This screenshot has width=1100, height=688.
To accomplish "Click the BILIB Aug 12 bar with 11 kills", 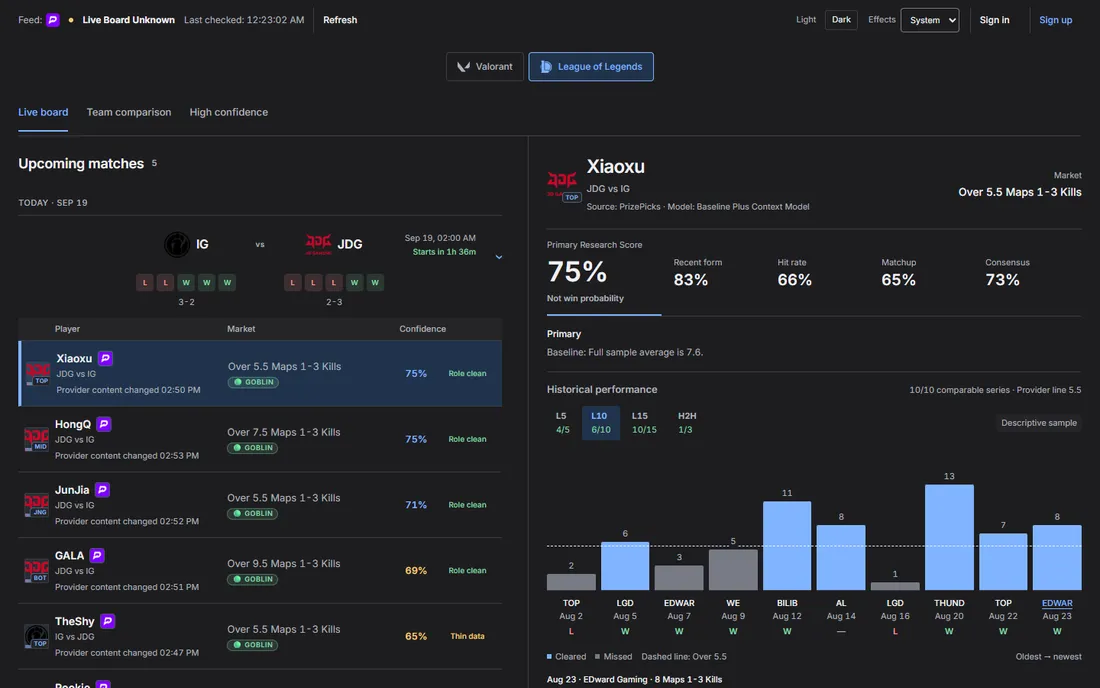I will click(786, 546).
